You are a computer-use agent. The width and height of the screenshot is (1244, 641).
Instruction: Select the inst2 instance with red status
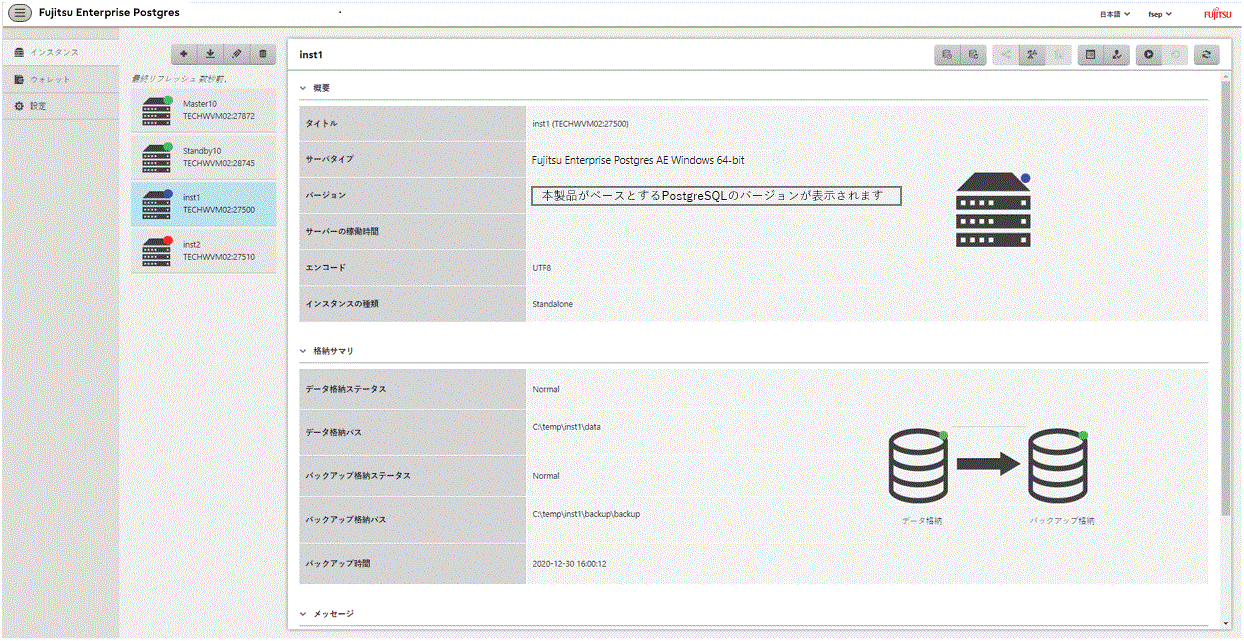pyautogui.click(x=204, y=250)
